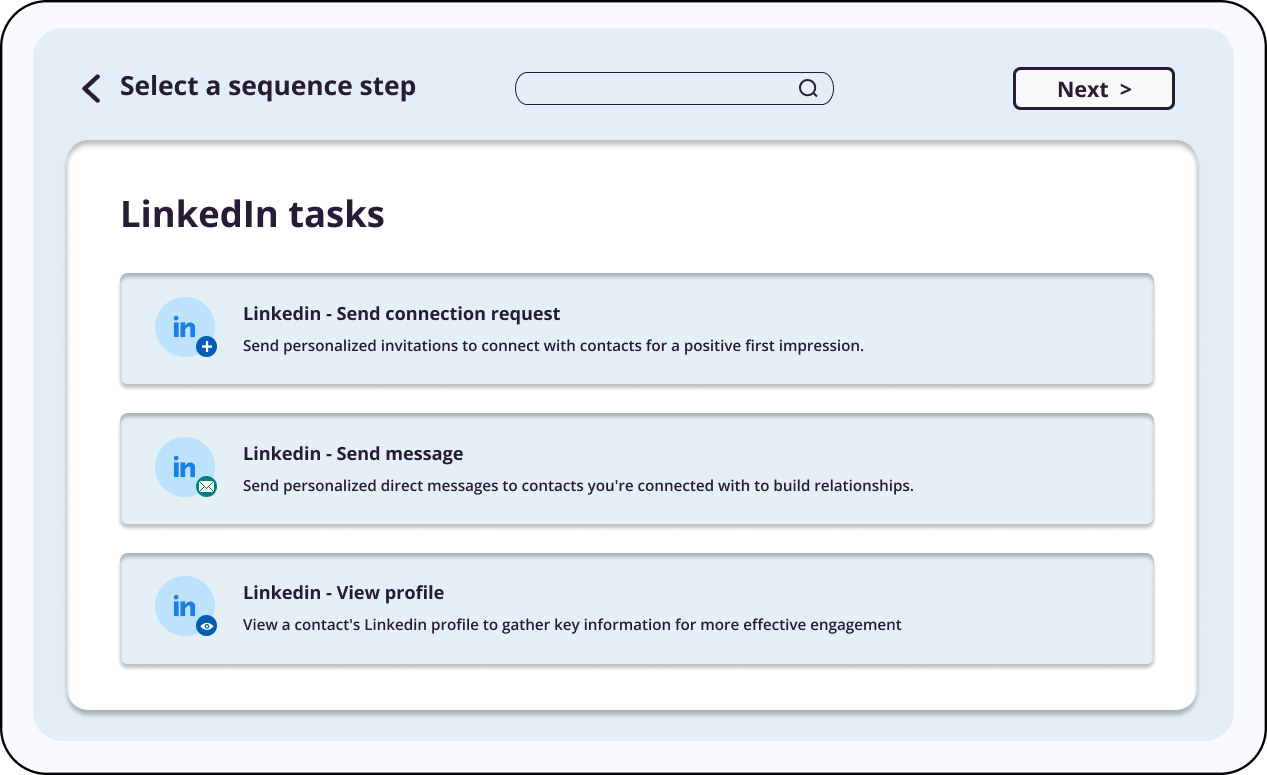Viewport: 1267px width, 775px height.
Task: Select 'Linkedin - View profile' title
Action: tap(343, 593)
